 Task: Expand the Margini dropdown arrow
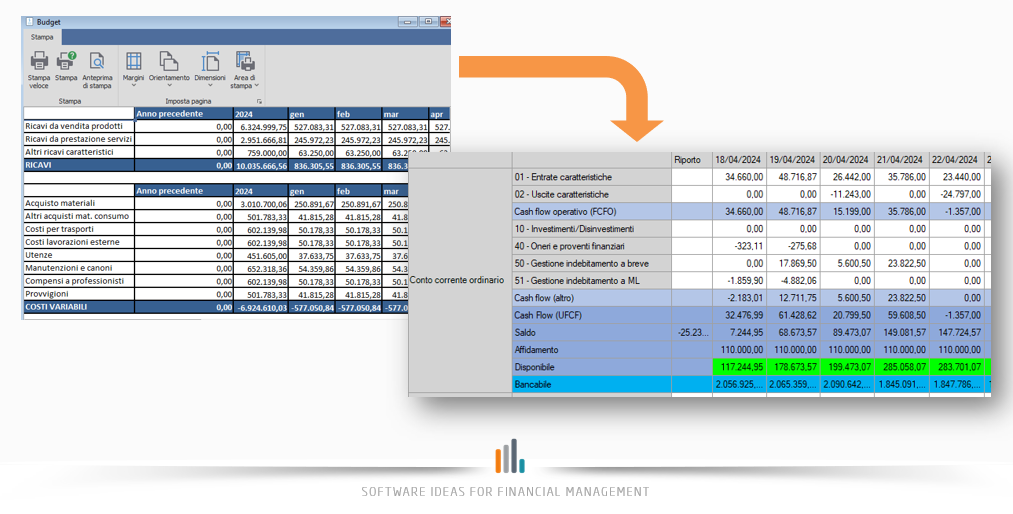tap(133, 85)
